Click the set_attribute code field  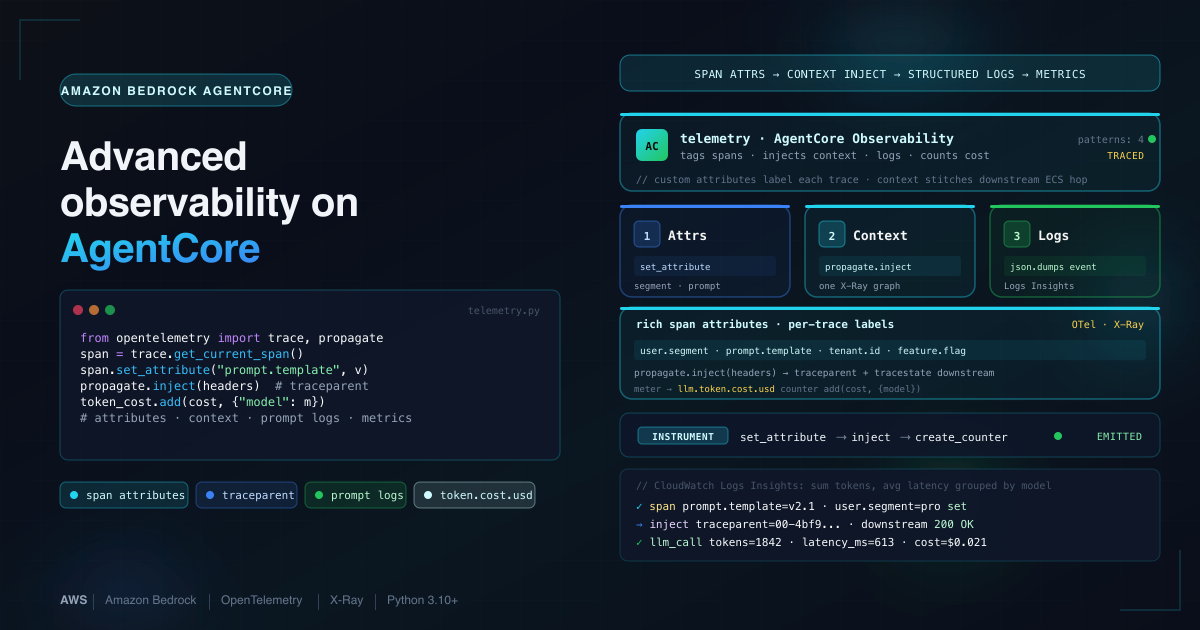tap(705, 267)
